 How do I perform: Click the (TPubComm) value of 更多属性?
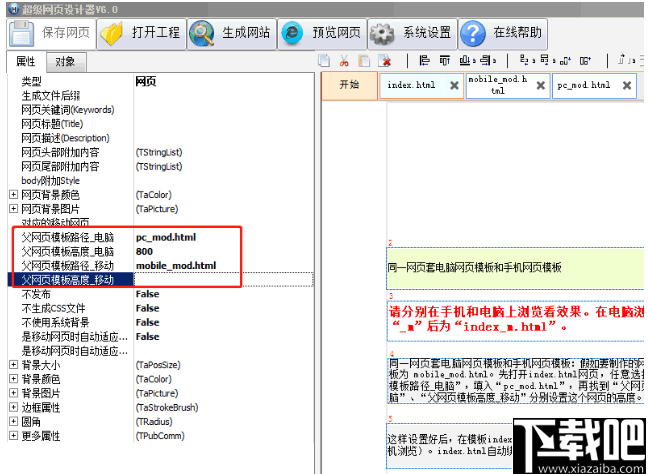click(160, 436)
